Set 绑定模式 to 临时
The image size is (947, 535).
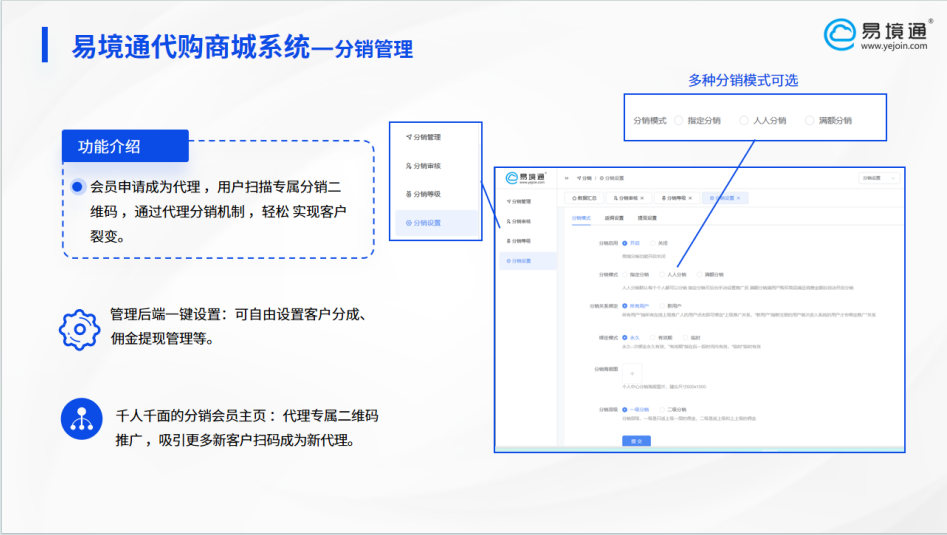685,338
